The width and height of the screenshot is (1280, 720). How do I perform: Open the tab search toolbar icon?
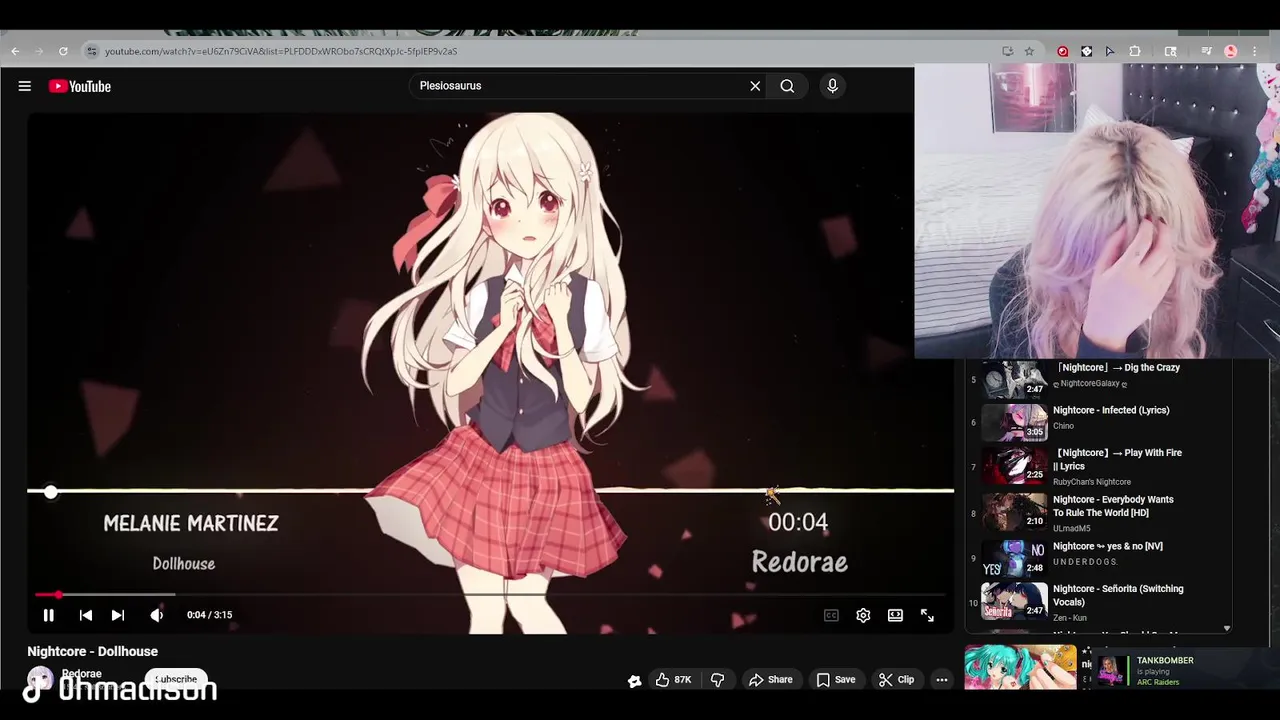point(1170,51)
